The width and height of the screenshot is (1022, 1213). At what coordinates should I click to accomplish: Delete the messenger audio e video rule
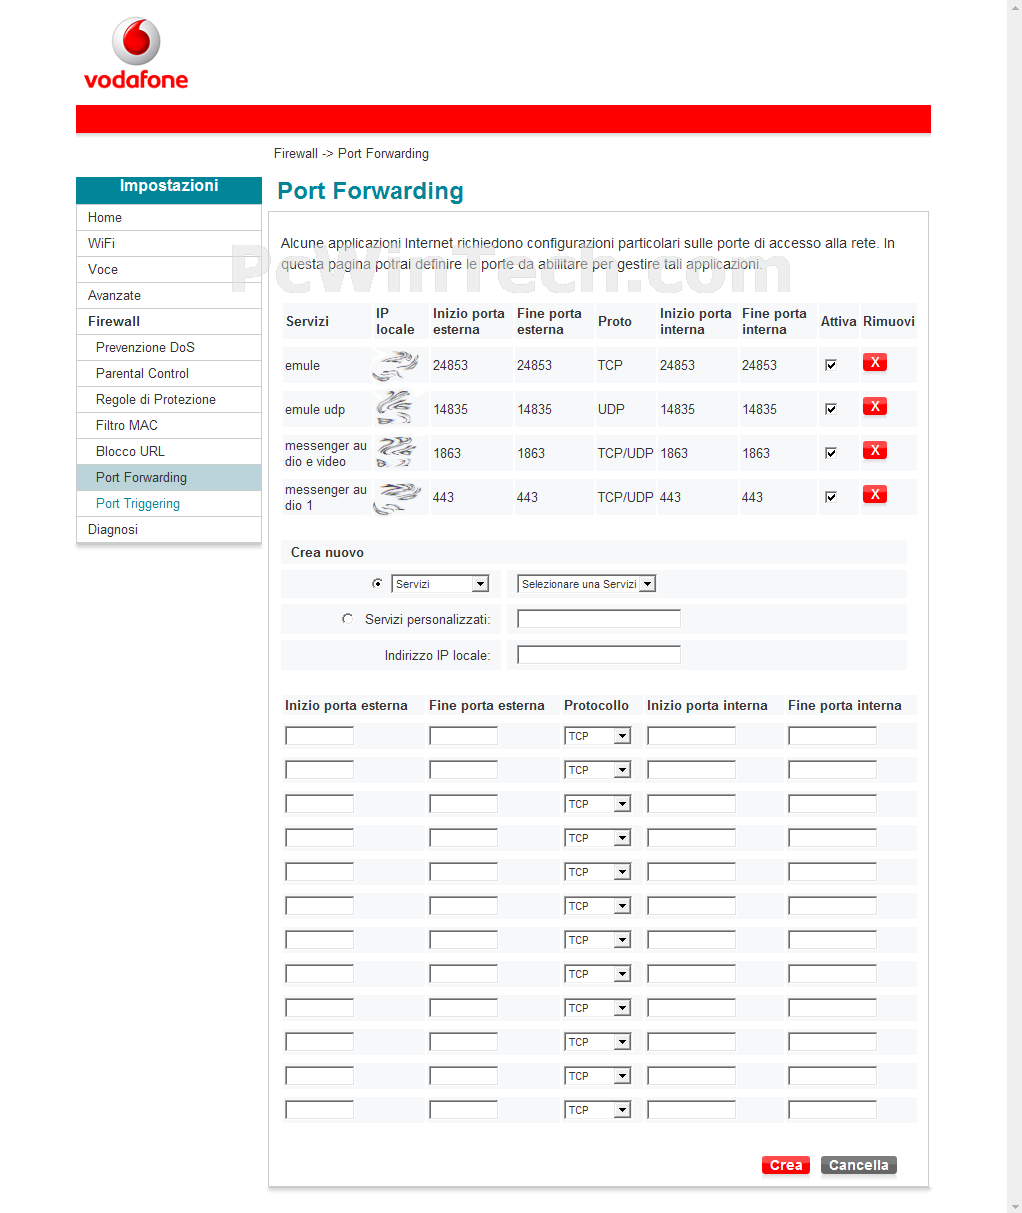click(875, 451)
